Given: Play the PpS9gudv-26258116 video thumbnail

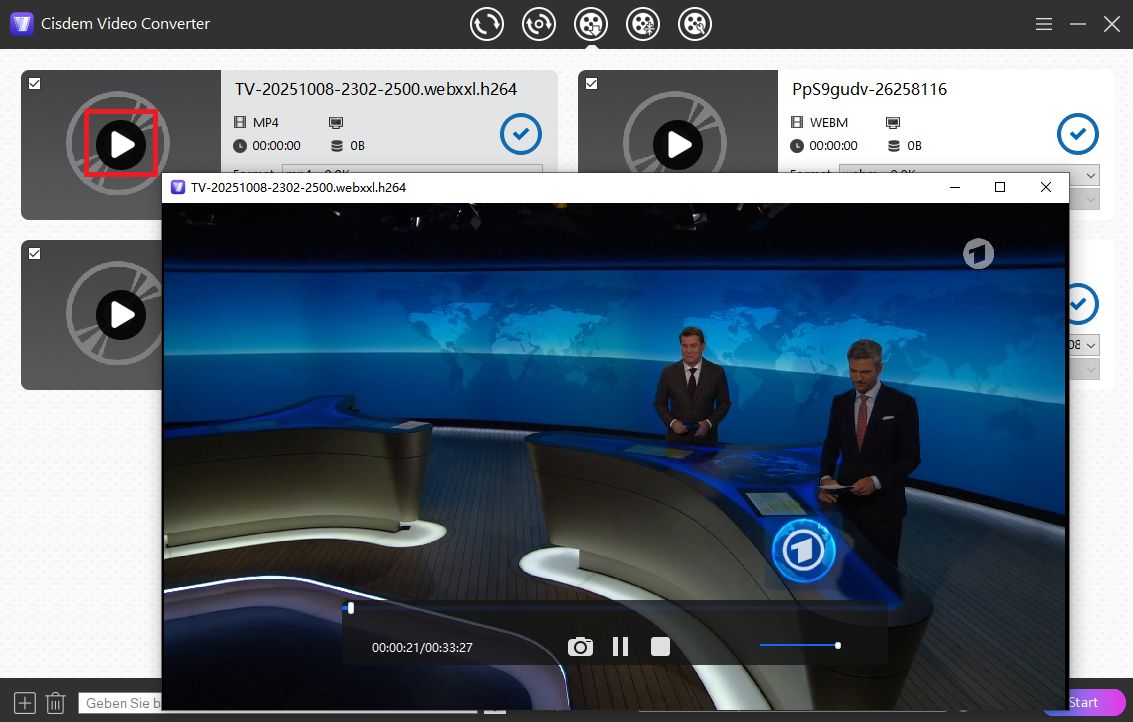Looking at the screenshot, I should (679, 145).
